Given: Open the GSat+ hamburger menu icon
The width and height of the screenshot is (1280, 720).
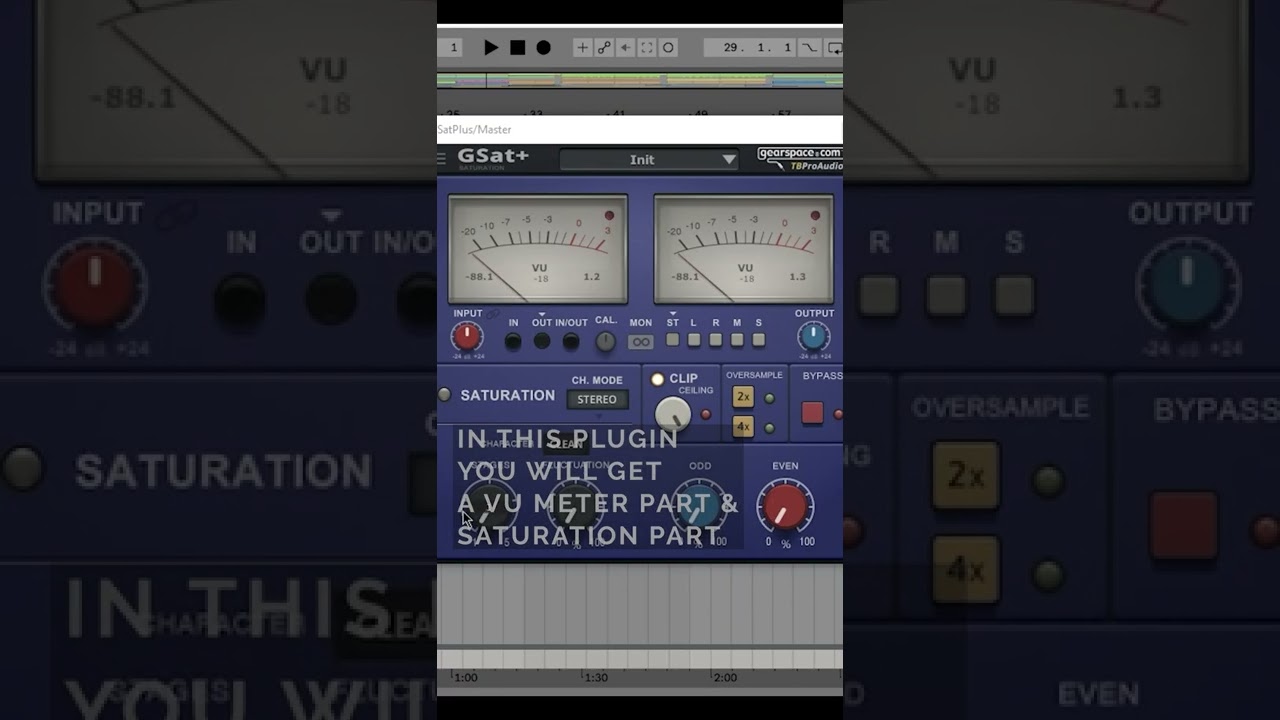Looking at the screenshot, I should coord(442,158).
